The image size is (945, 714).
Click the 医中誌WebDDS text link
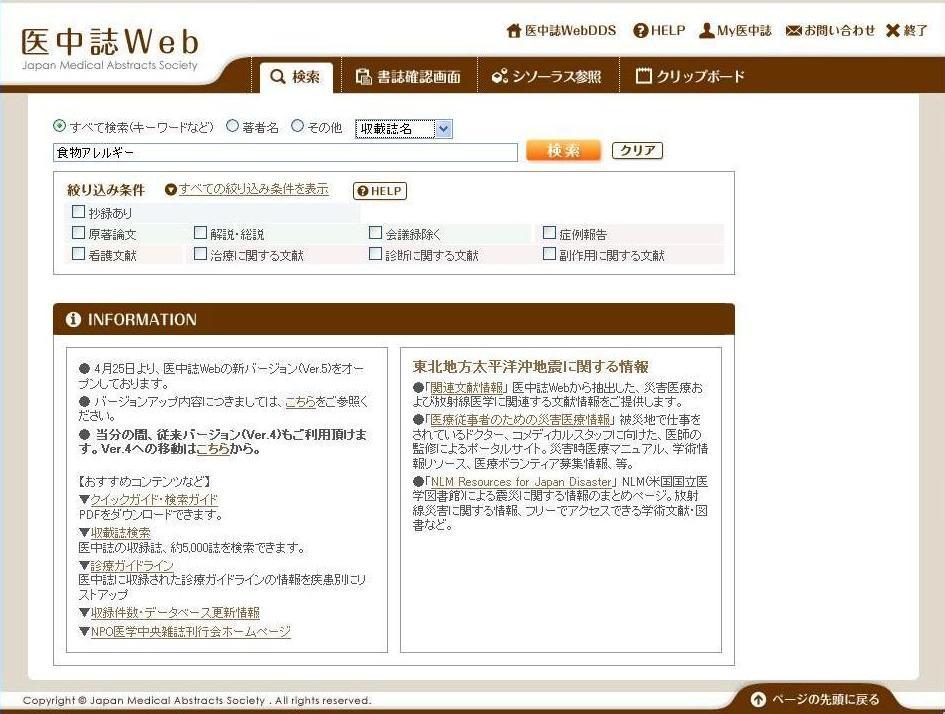[x=570, y=31]
